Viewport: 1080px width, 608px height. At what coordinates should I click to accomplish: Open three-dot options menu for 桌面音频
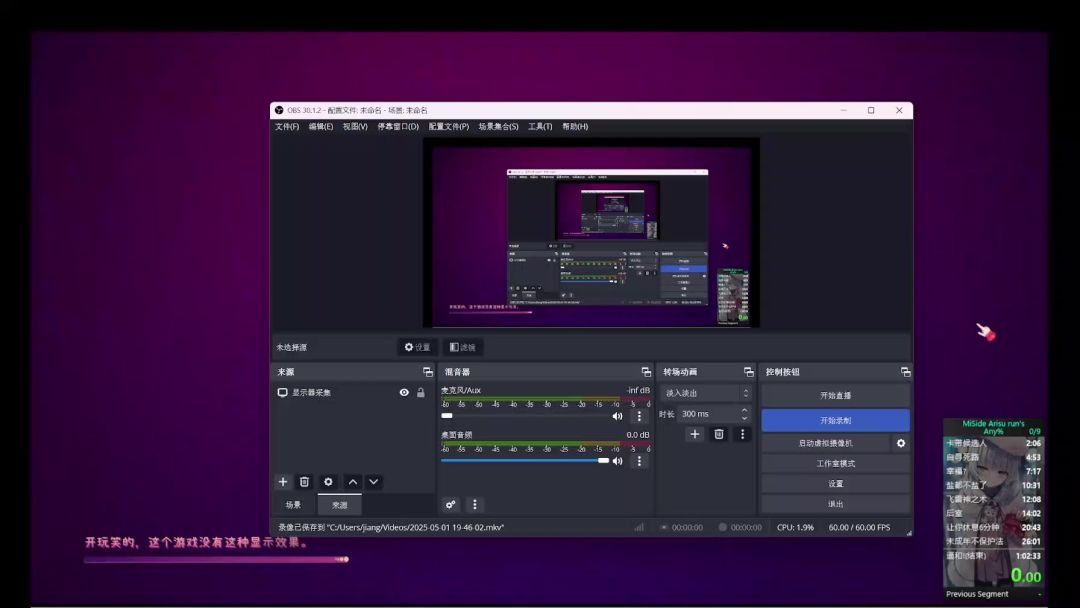tap(640, 461)
